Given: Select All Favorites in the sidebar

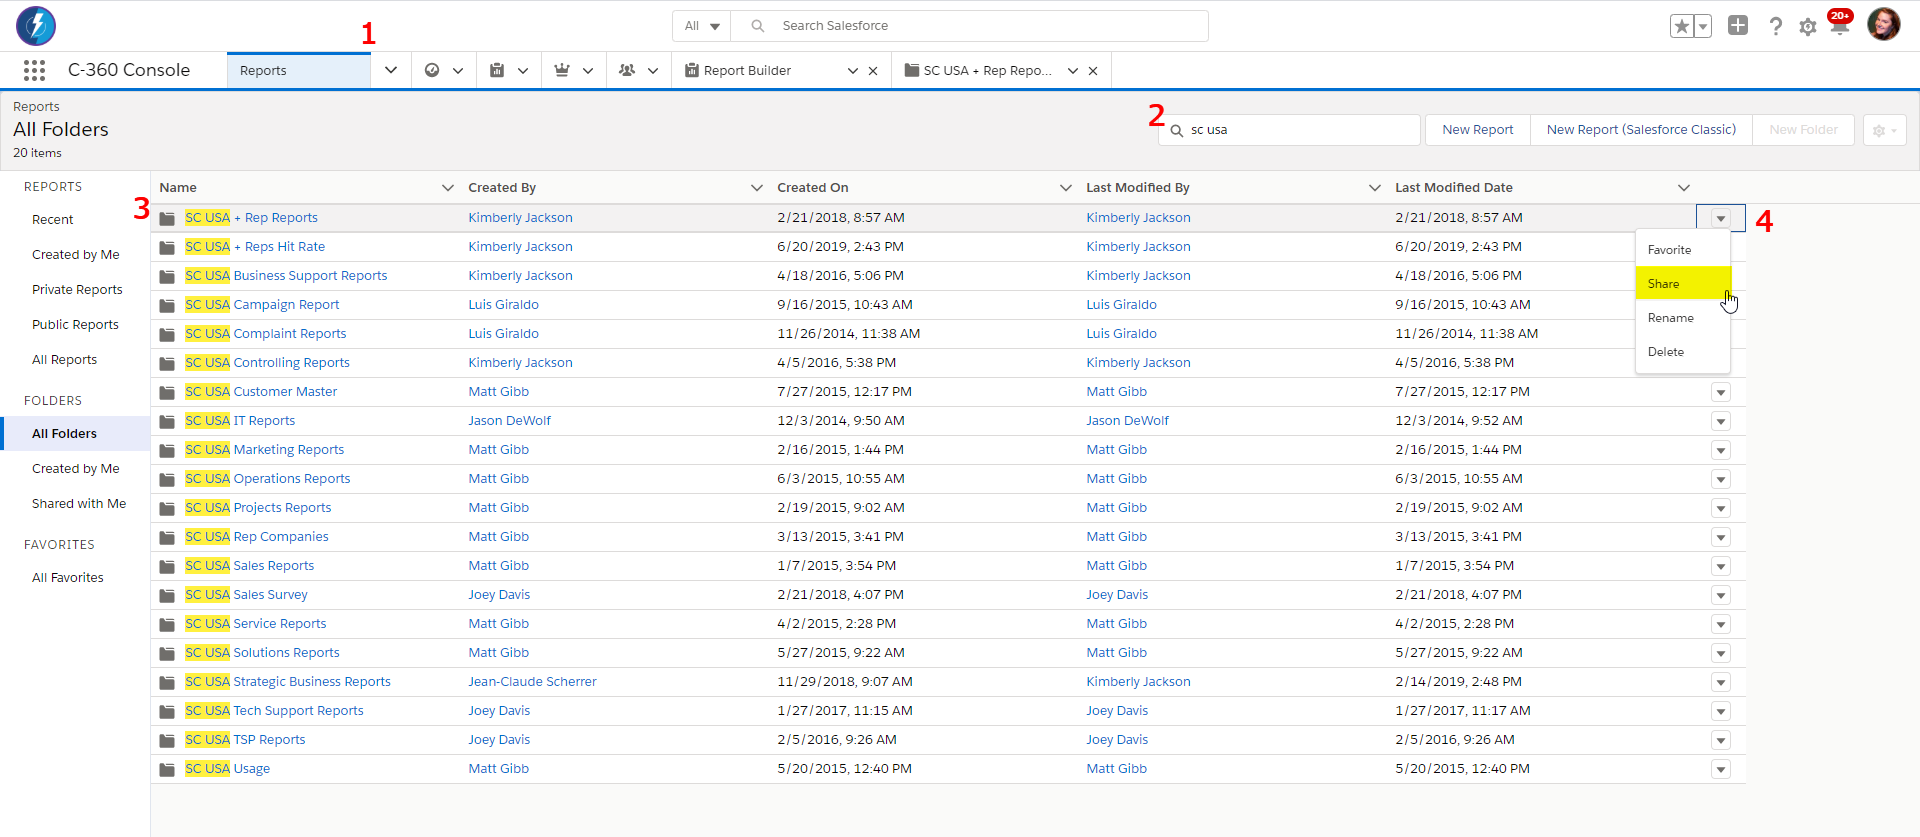Looking at the screenshot, I should point(68,578).
